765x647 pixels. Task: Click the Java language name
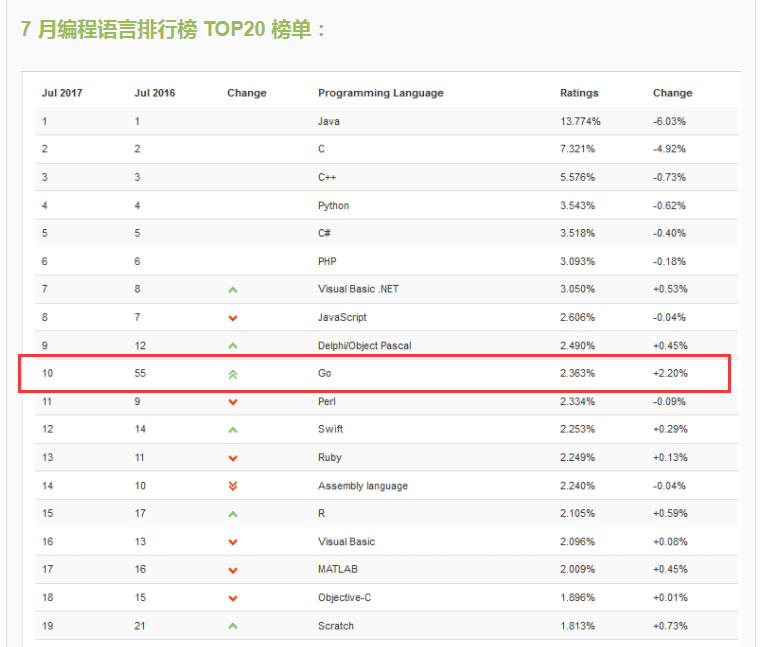328,121
